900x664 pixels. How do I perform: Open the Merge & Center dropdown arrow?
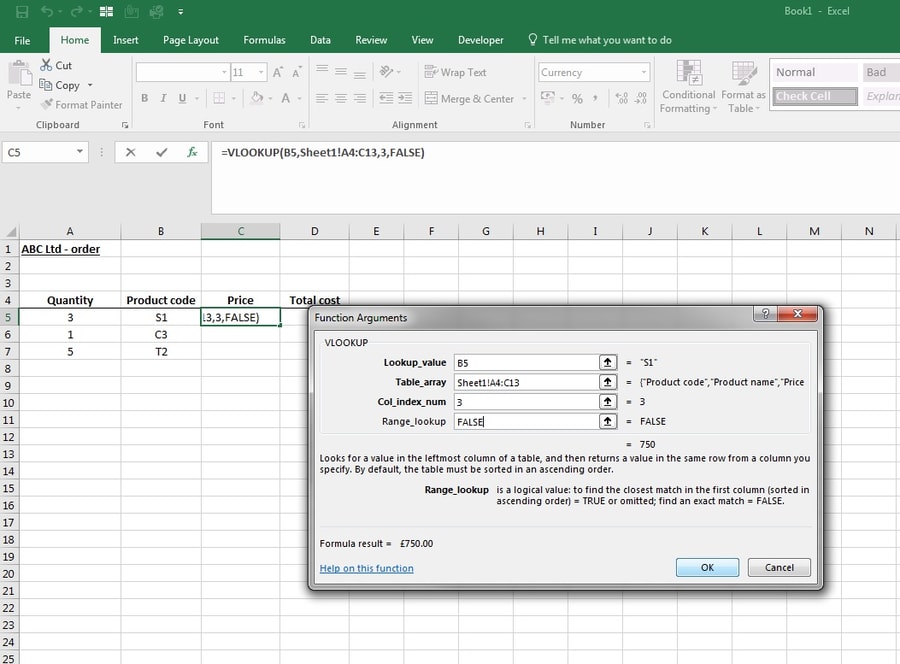coord(524,99)
